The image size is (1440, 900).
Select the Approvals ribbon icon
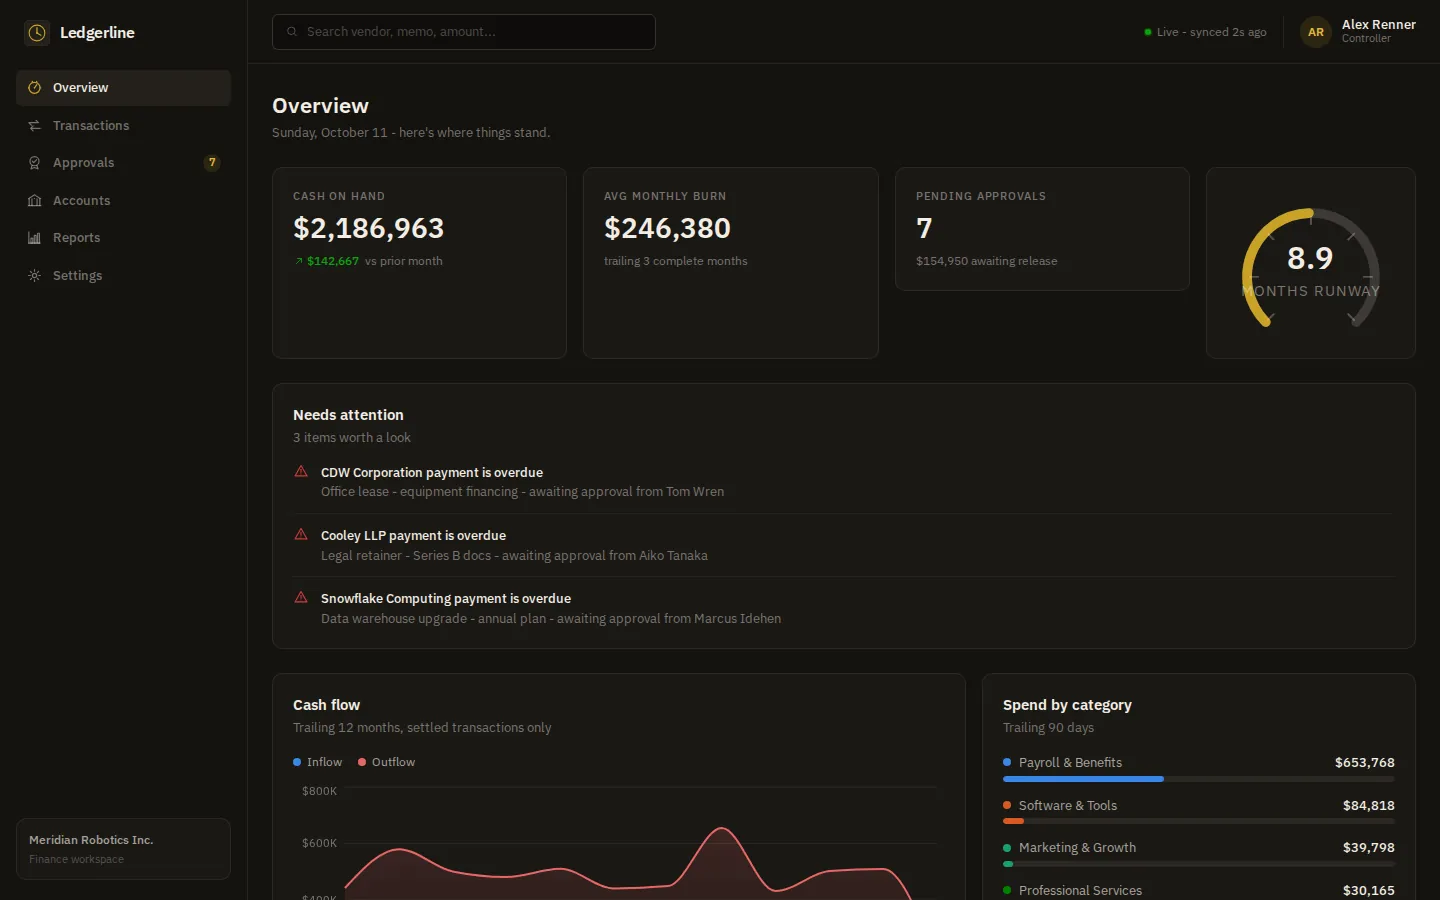point(34,163)
